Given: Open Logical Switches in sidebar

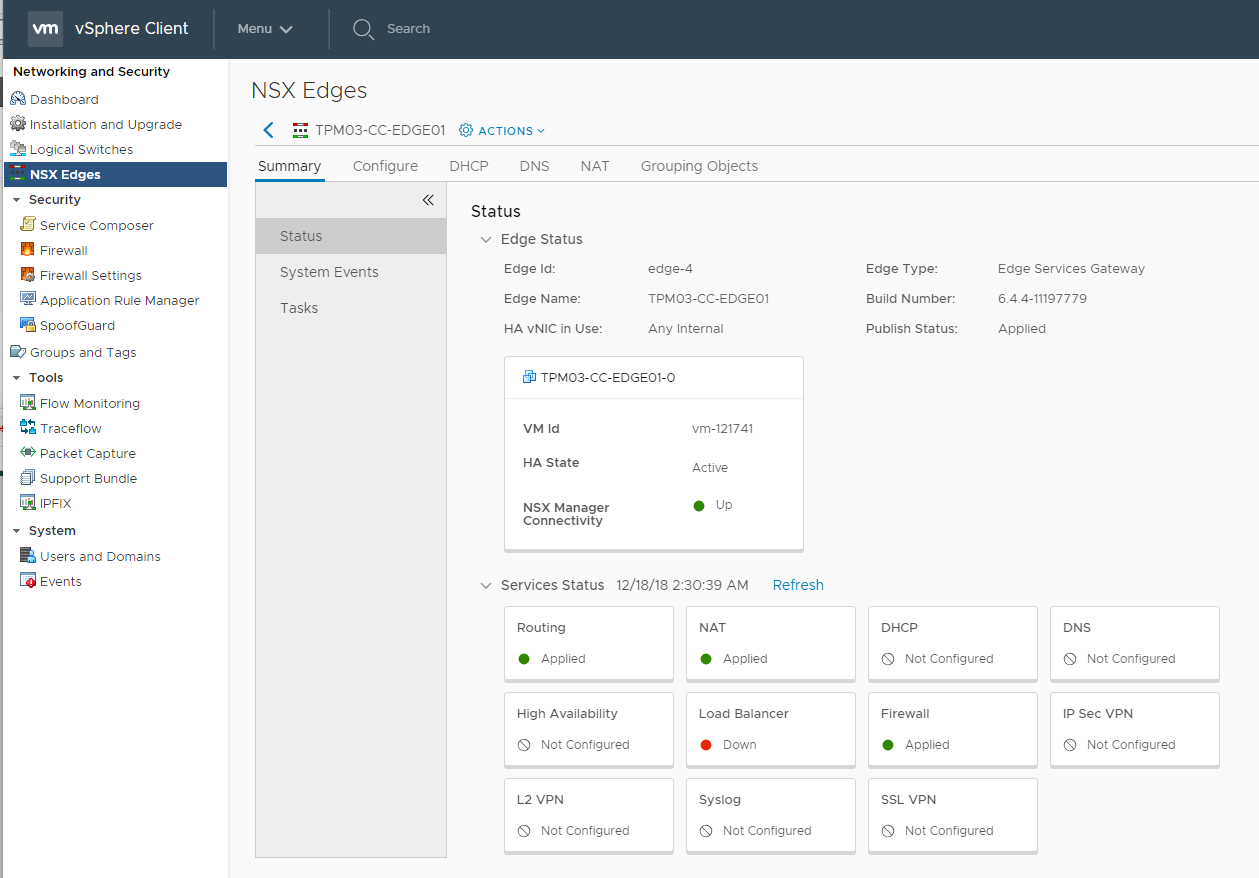Looking at the screenshot, I should 81,149.
